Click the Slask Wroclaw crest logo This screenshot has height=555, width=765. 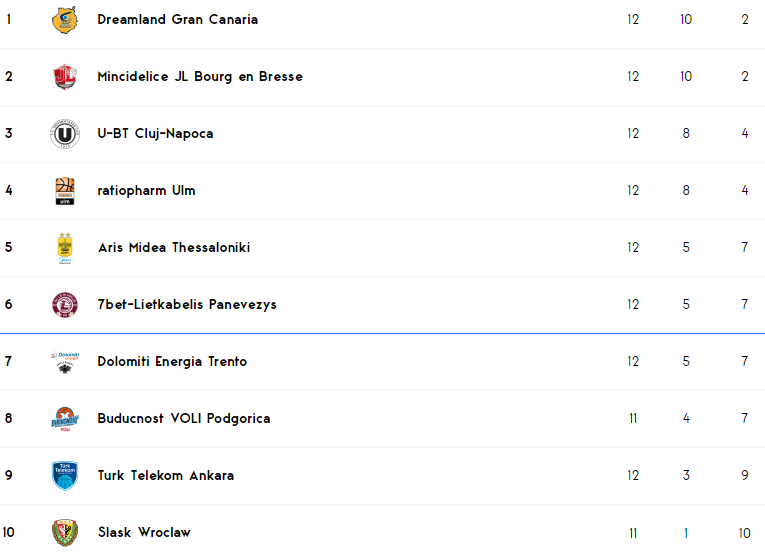(65, 533)
